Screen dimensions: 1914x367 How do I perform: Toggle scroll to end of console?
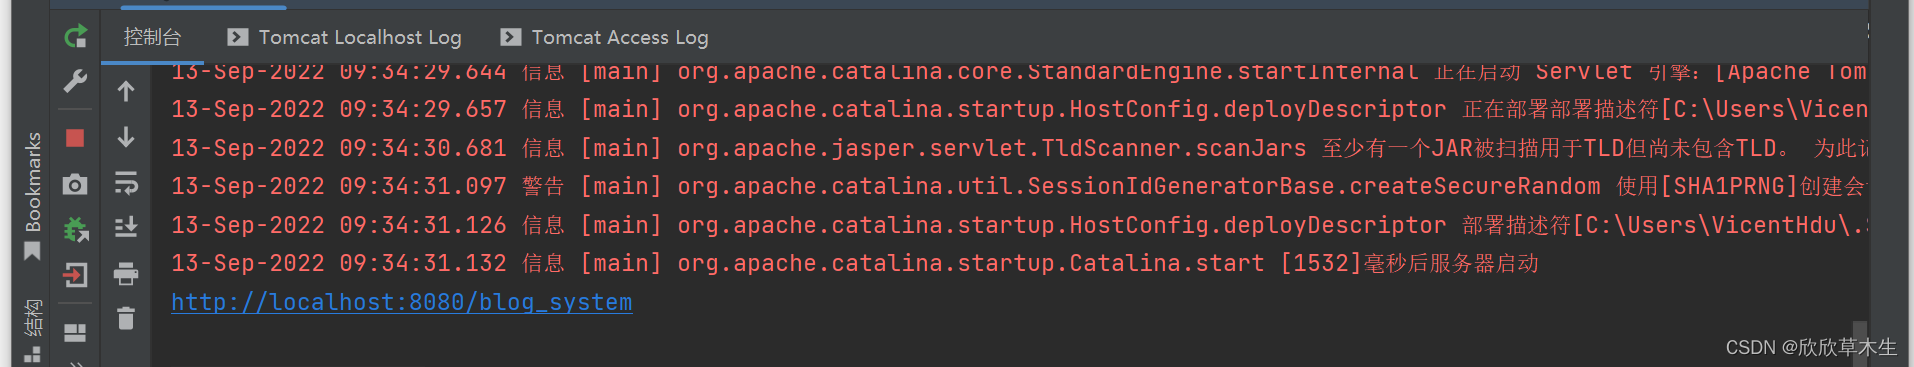click(126, 228)
